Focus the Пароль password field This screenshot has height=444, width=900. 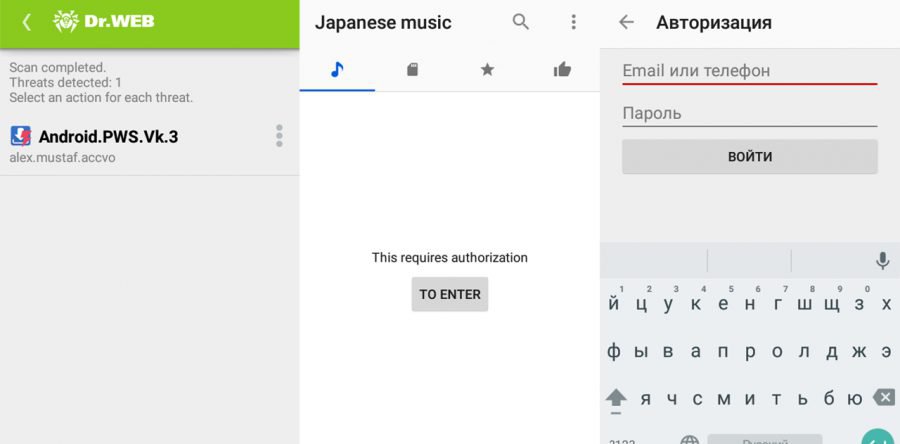click(750, 113)
